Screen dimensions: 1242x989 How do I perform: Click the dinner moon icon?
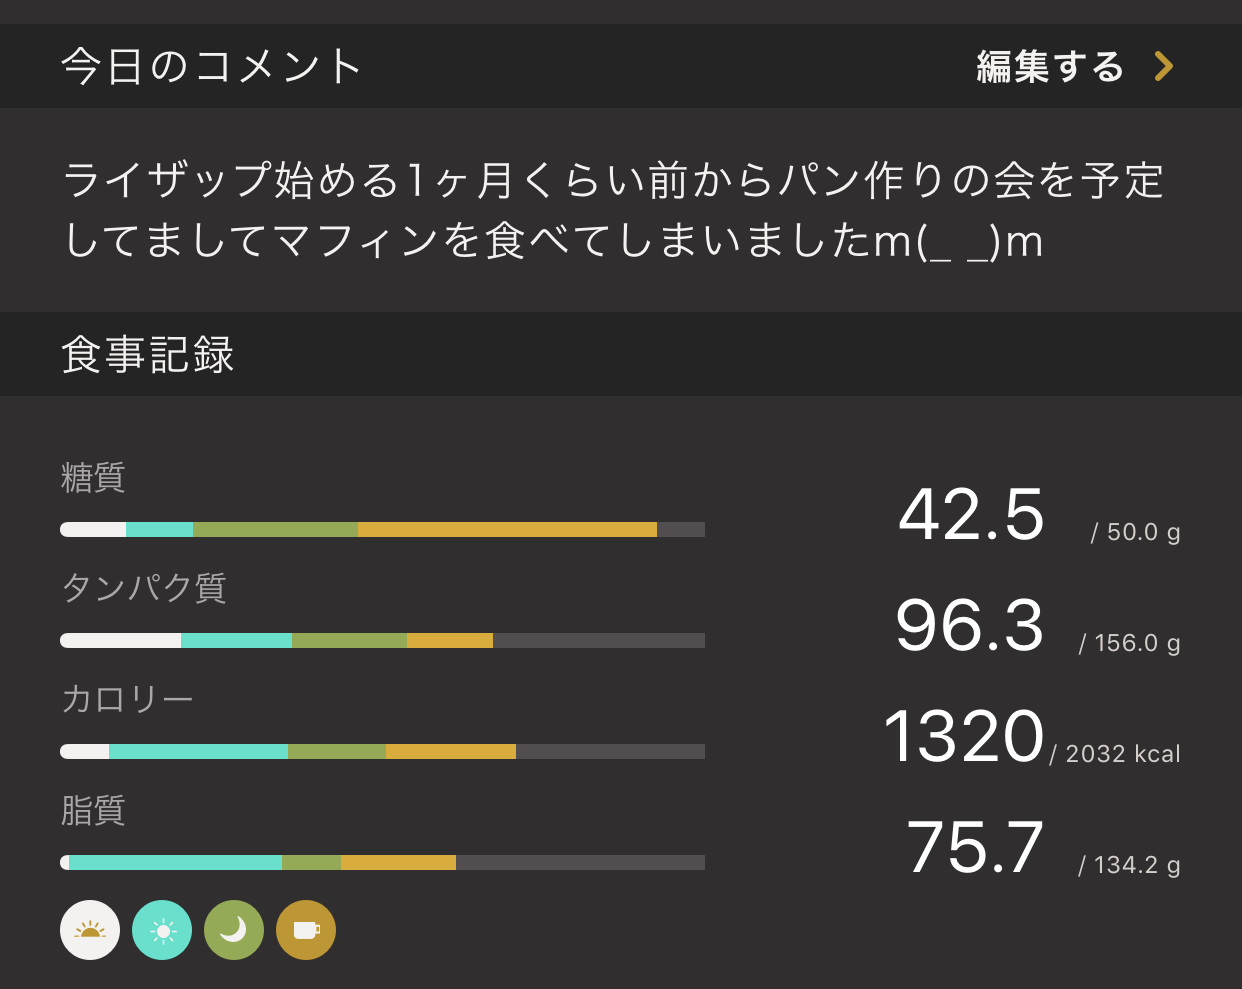coord(234,930)
